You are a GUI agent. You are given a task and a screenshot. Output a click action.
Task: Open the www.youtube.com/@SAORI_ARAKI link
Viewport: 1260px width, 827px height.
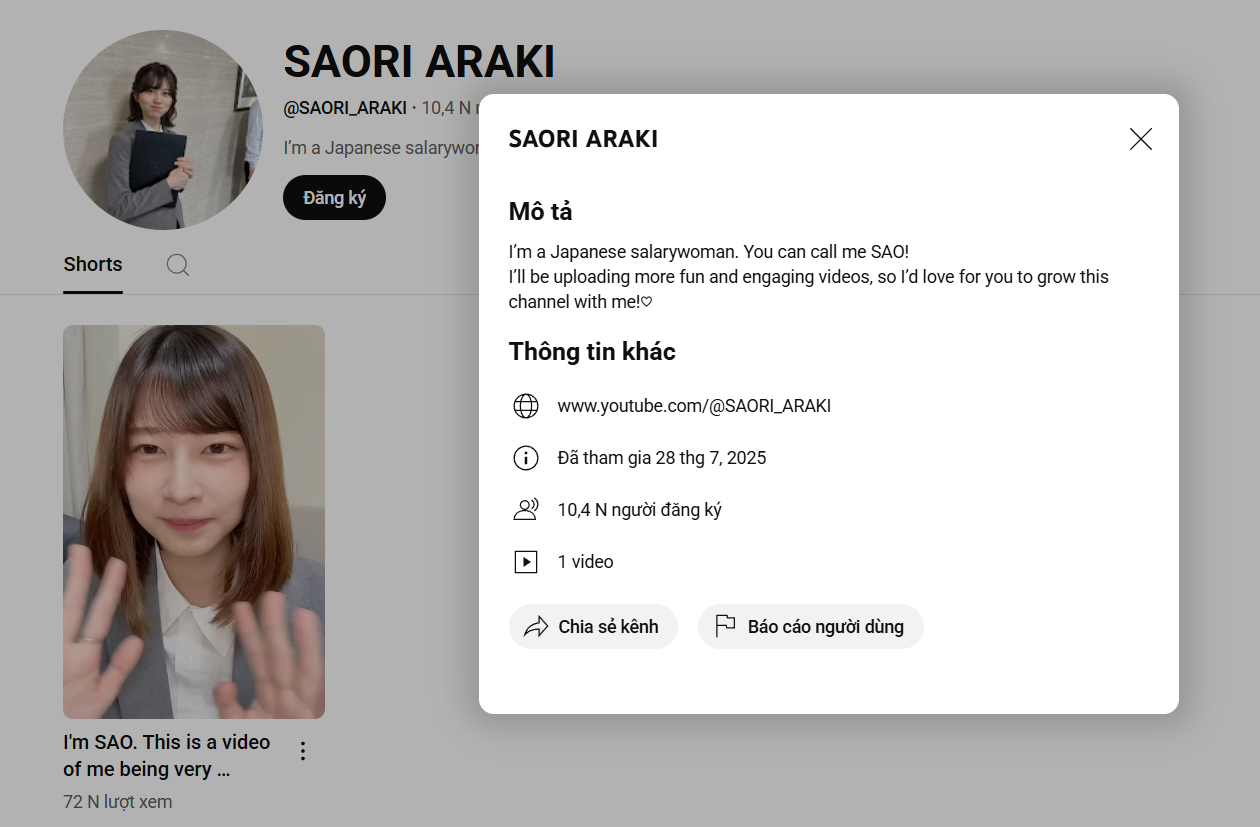[x=694, y=406]
